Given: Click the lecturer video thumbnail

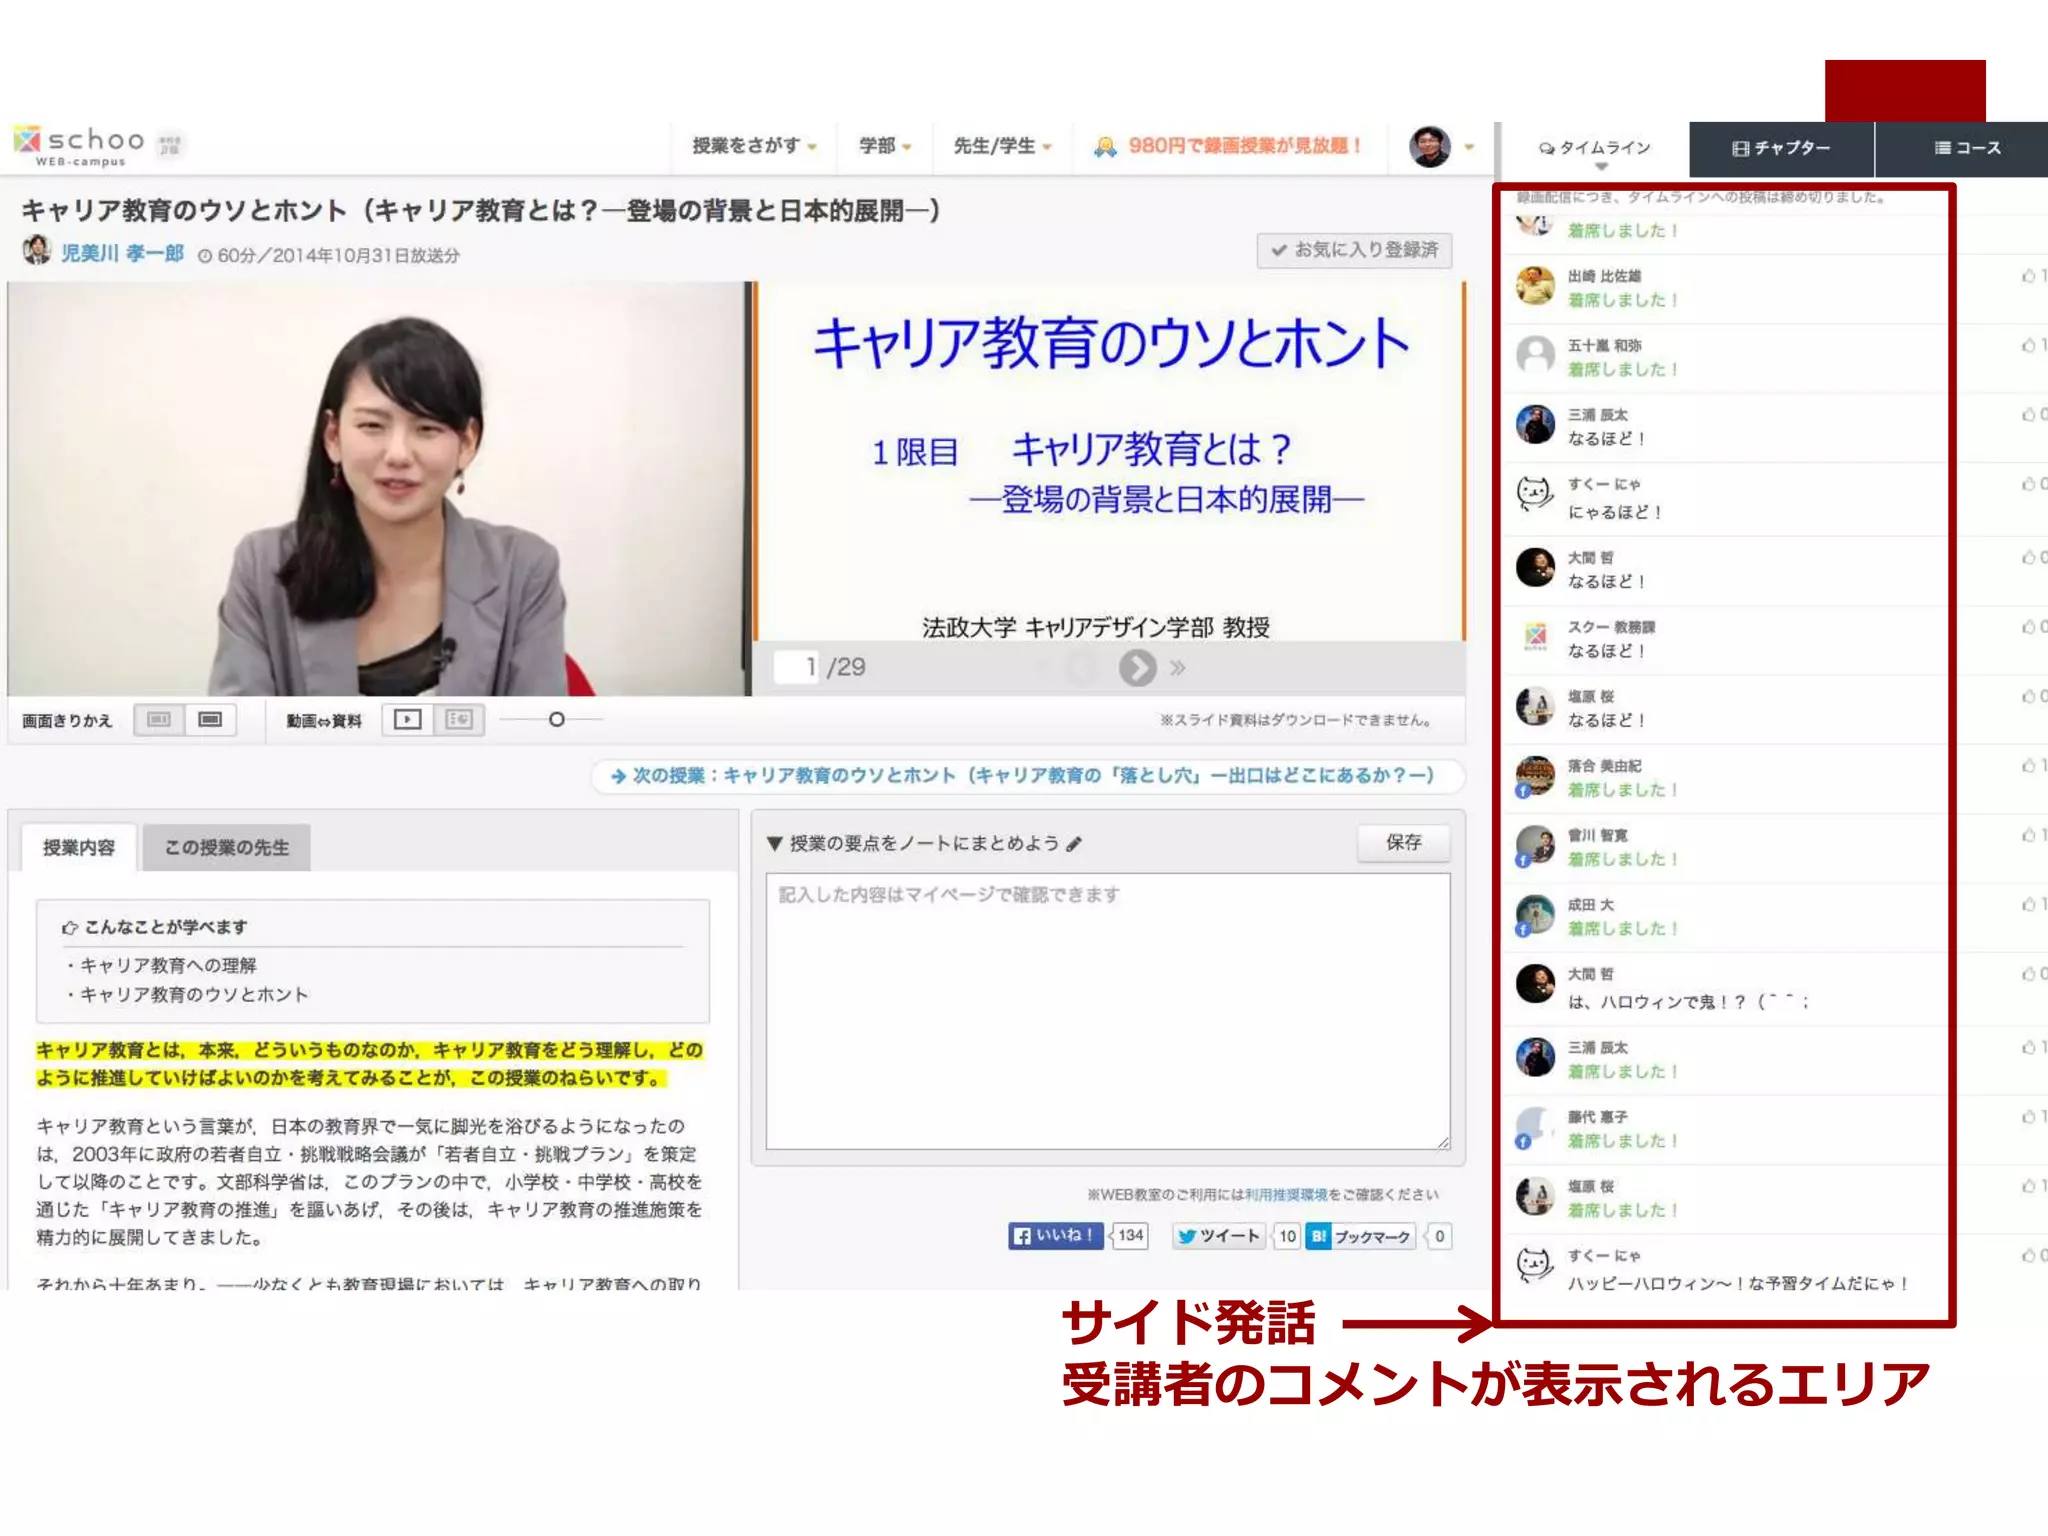Looking at the screenshot, I should [378, 488].
